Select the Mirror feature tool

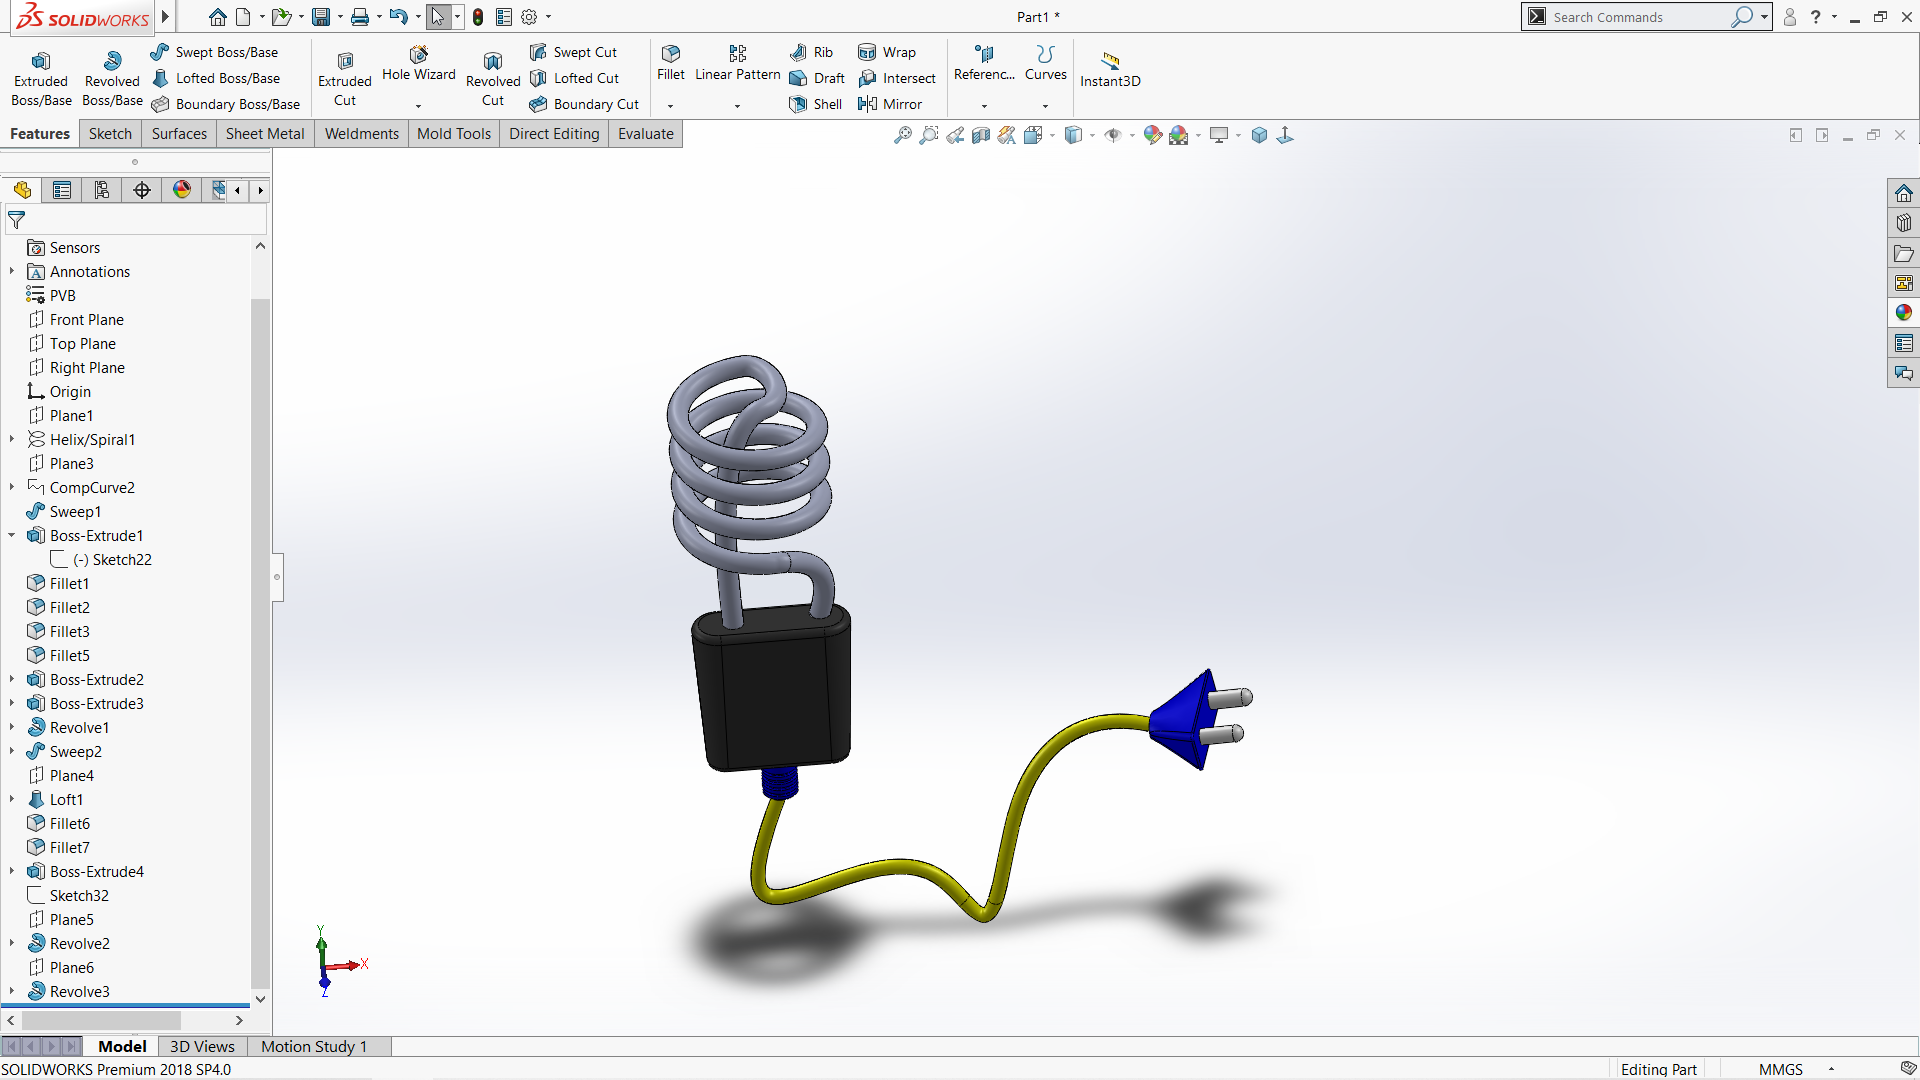pos(868,104)
